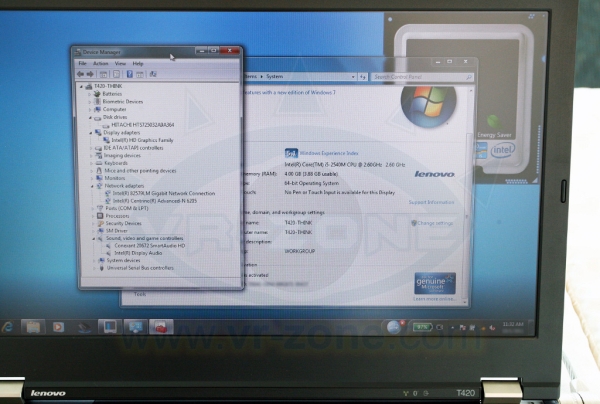The width and height of the screenshot is (600, 404).
Task: Click the System breadcrumb in the address bar
Action: point(275,77)
